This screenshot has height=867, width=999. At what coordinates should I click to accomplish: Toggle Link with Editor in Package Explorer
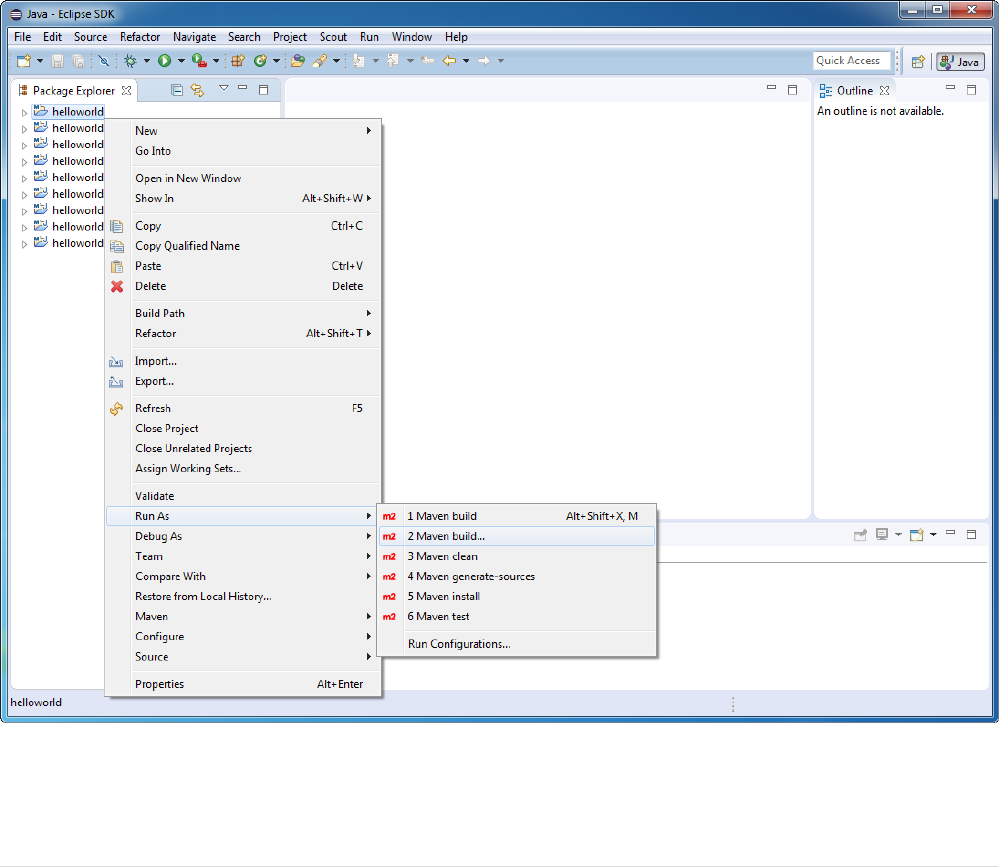click(198, 90)
